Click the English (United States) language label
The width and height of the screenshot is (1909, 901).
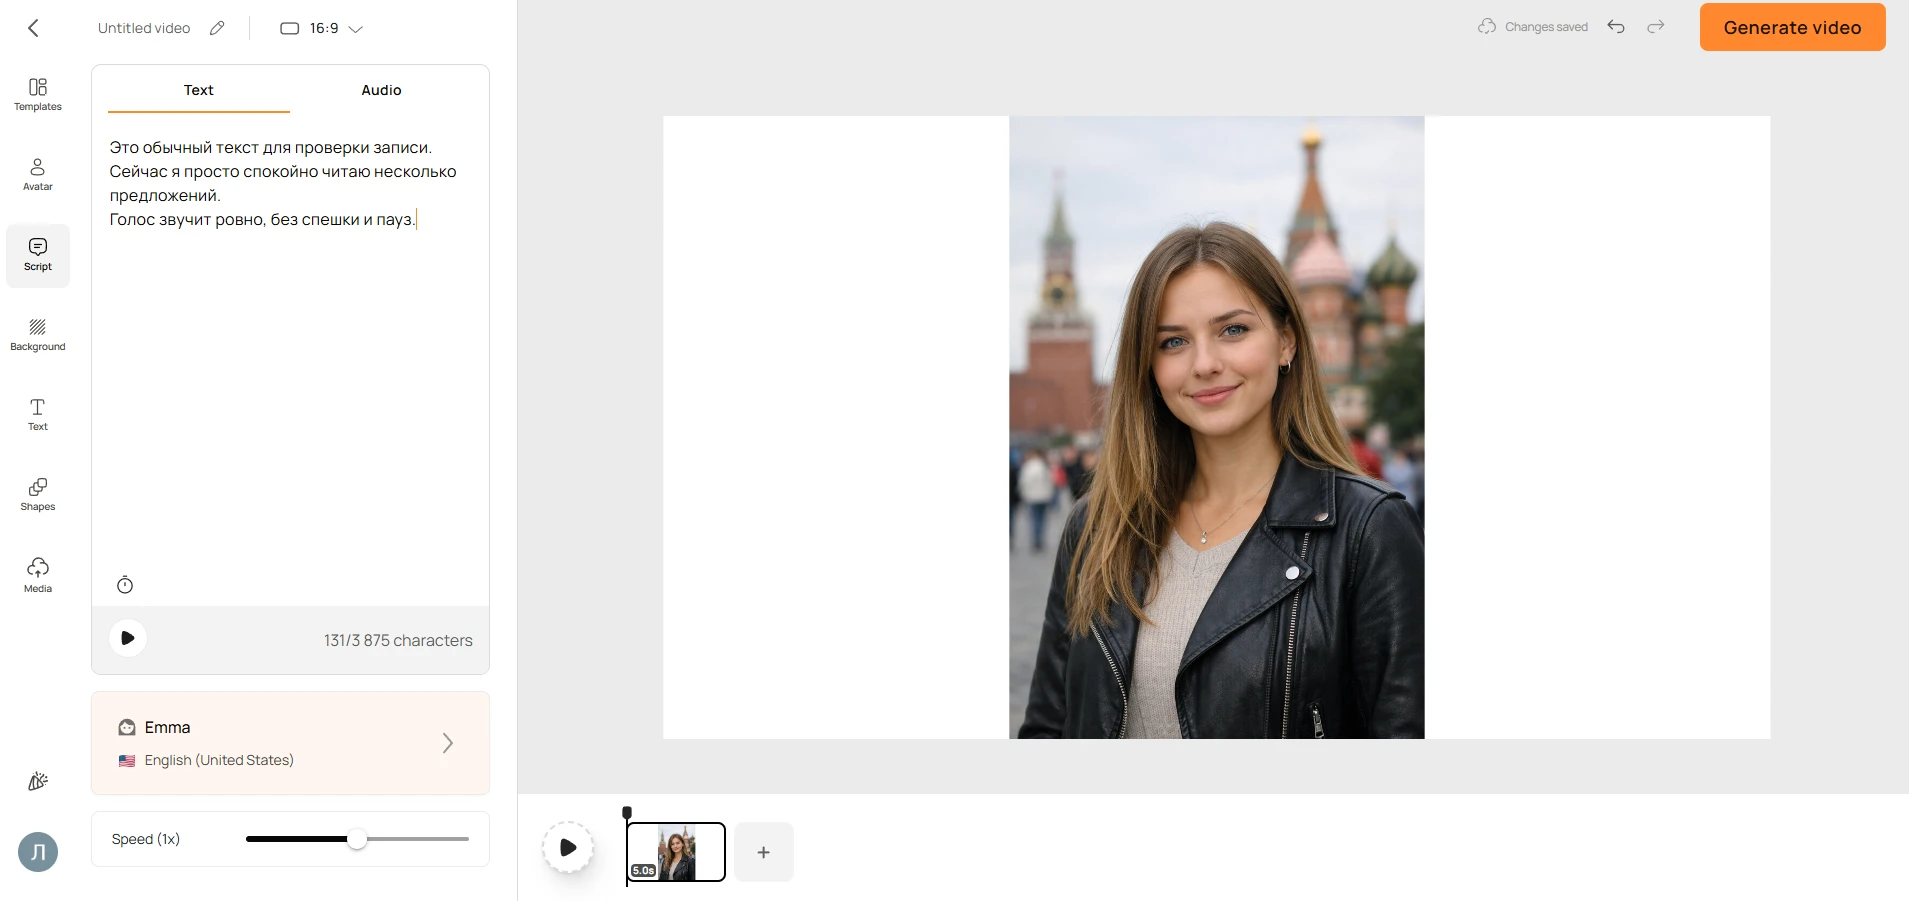(219, 760)
